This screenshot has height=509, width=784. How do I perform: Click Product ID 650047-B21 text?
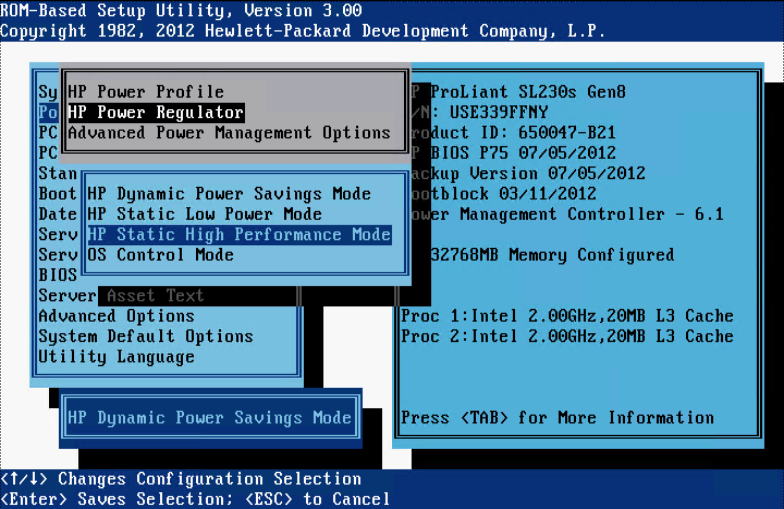coord(513,133)
